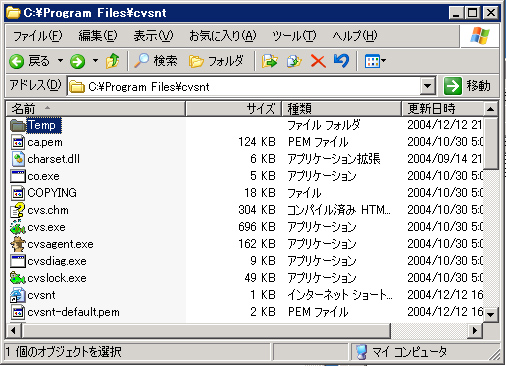Viewport: 506px width, 366px height.
Task: Select the file name "cvslock.exe"
Action: click(57, 278)
